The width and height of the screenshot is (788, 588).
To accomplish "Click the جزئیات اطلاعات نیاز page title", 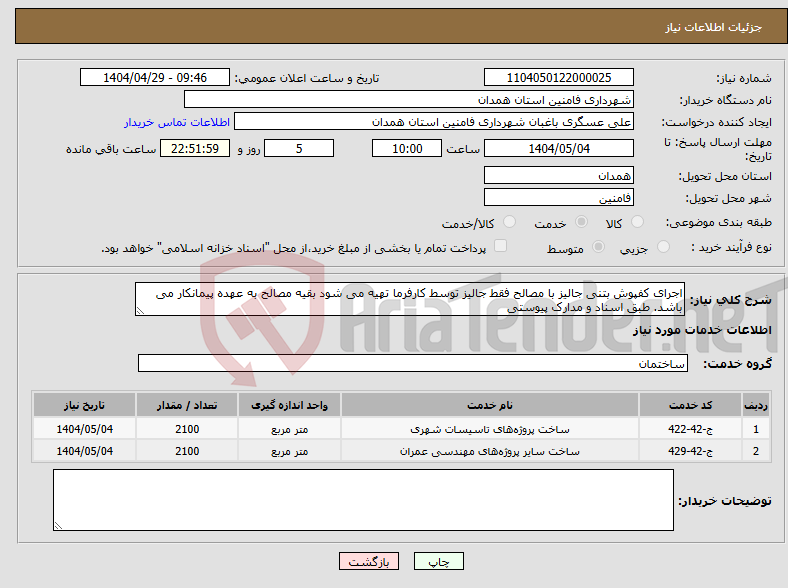I will pyautogui.click(x=714, y=27).
